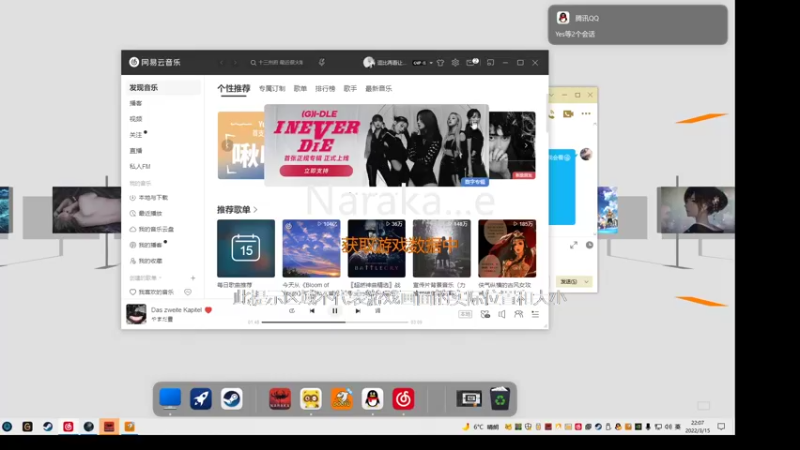Open more options dots in QQ chat

586,114
